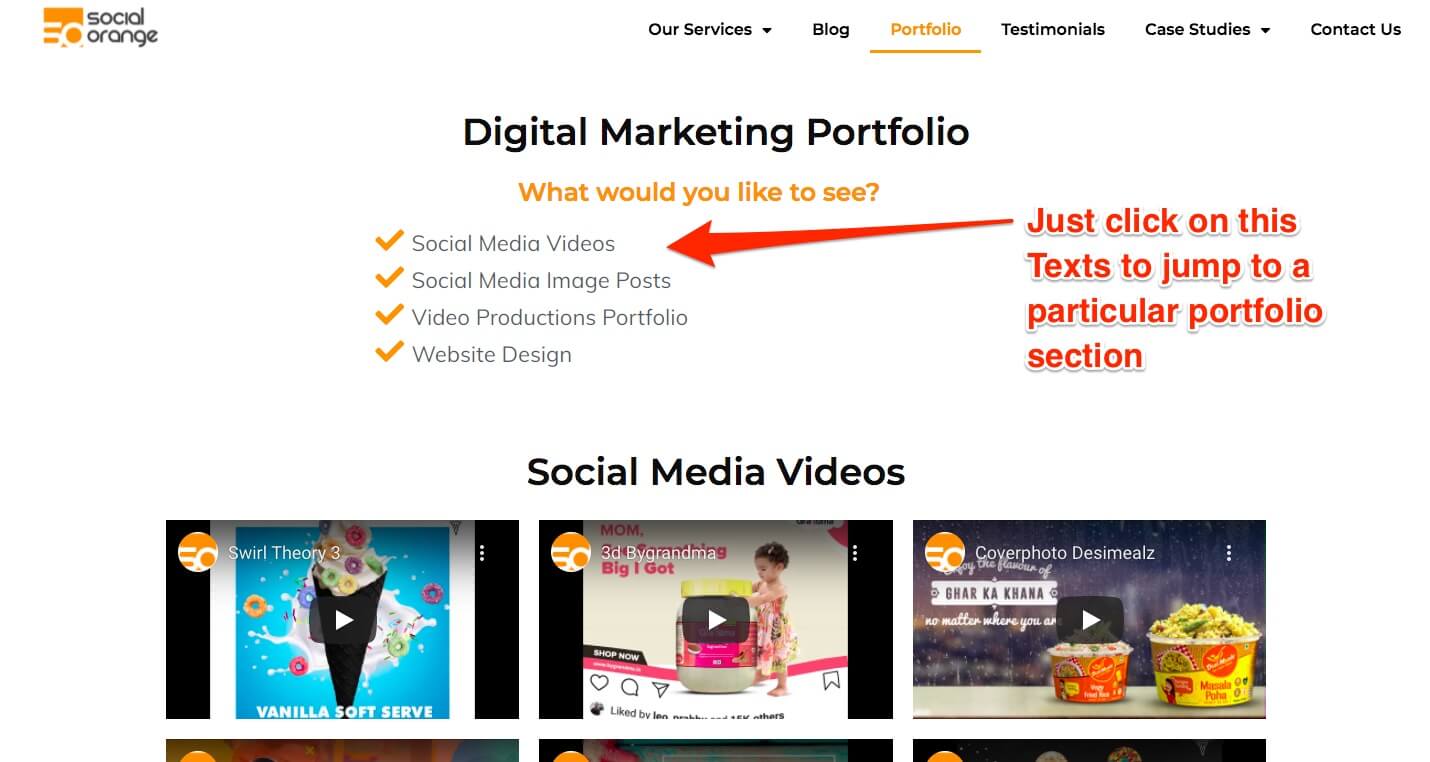Open more options on 3d Bygrandma video
Screen dimensions: 1430x762
point(855,553)
